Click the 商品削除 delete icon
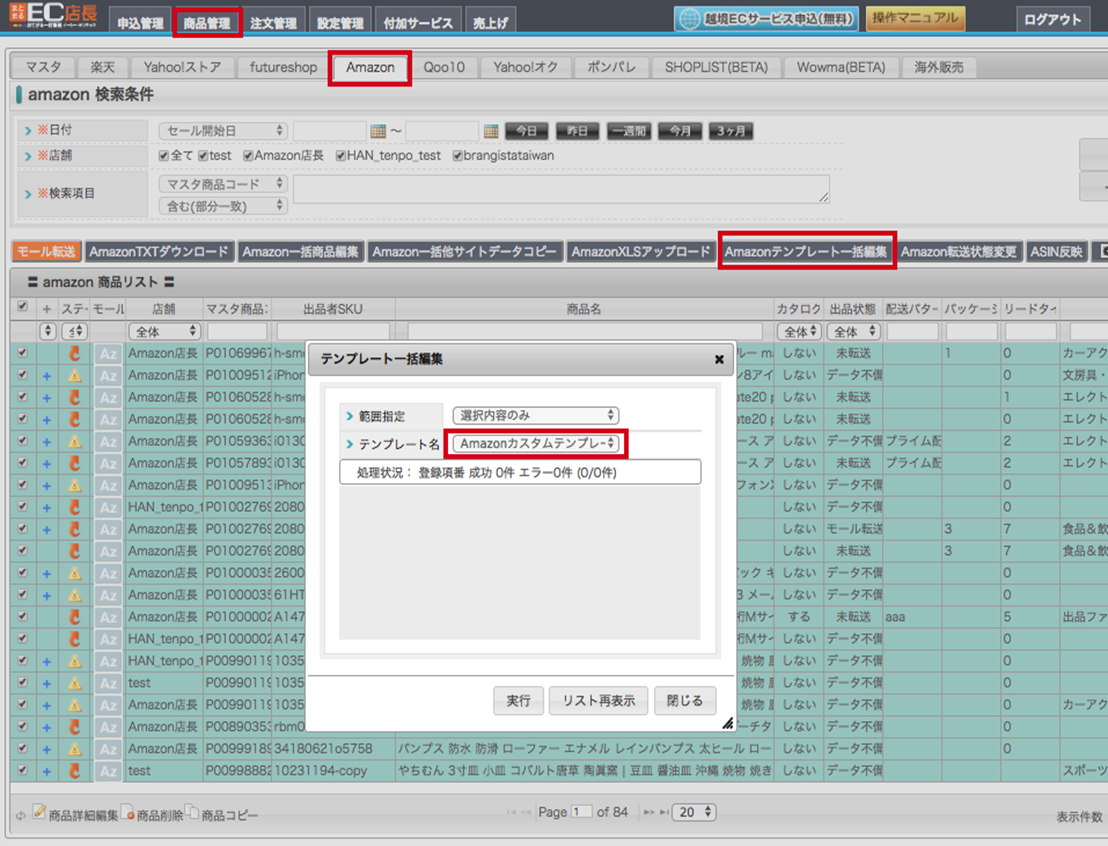Viewport: 1108px width, 846px height. (127, 812)
